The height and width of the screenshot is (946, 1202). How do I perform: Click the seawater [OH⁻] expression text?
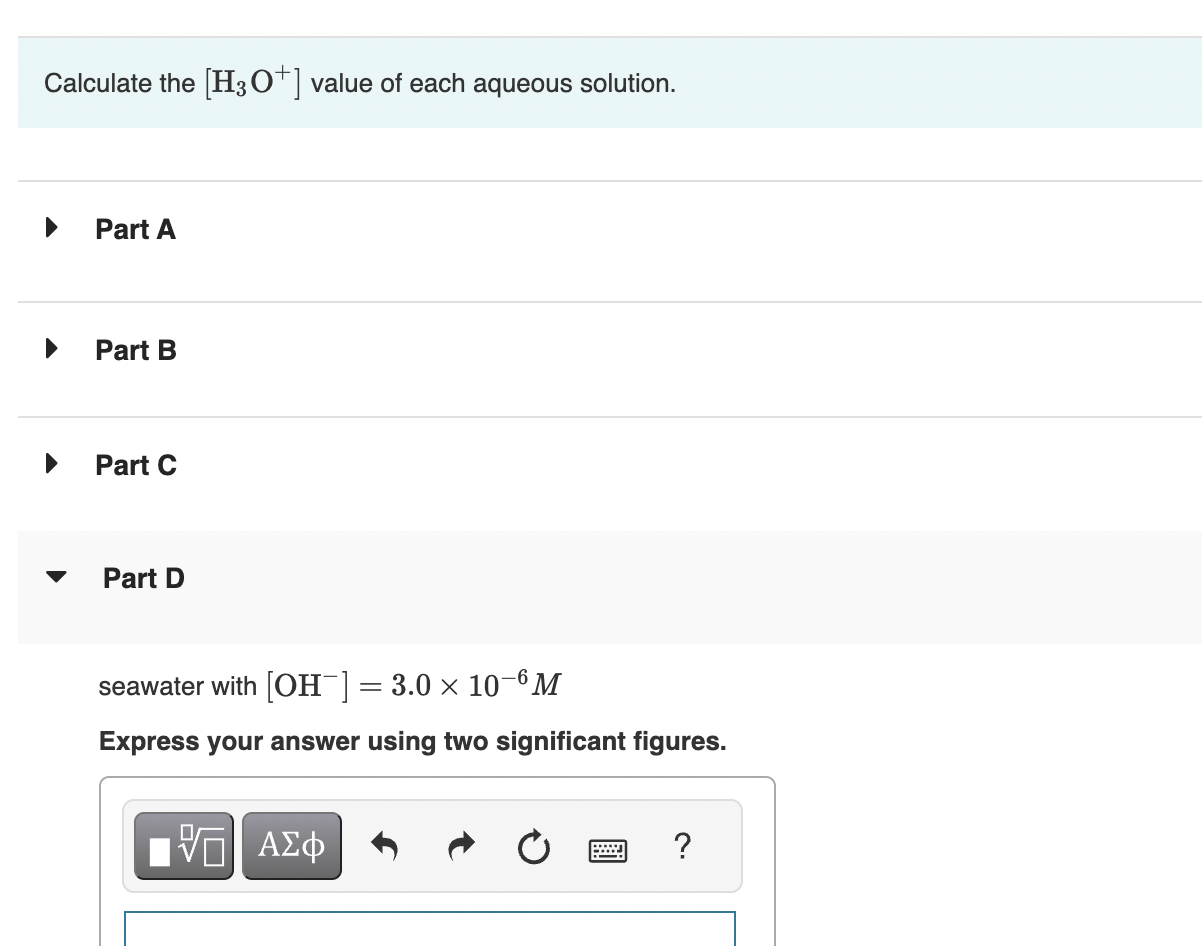click(330, 684)
